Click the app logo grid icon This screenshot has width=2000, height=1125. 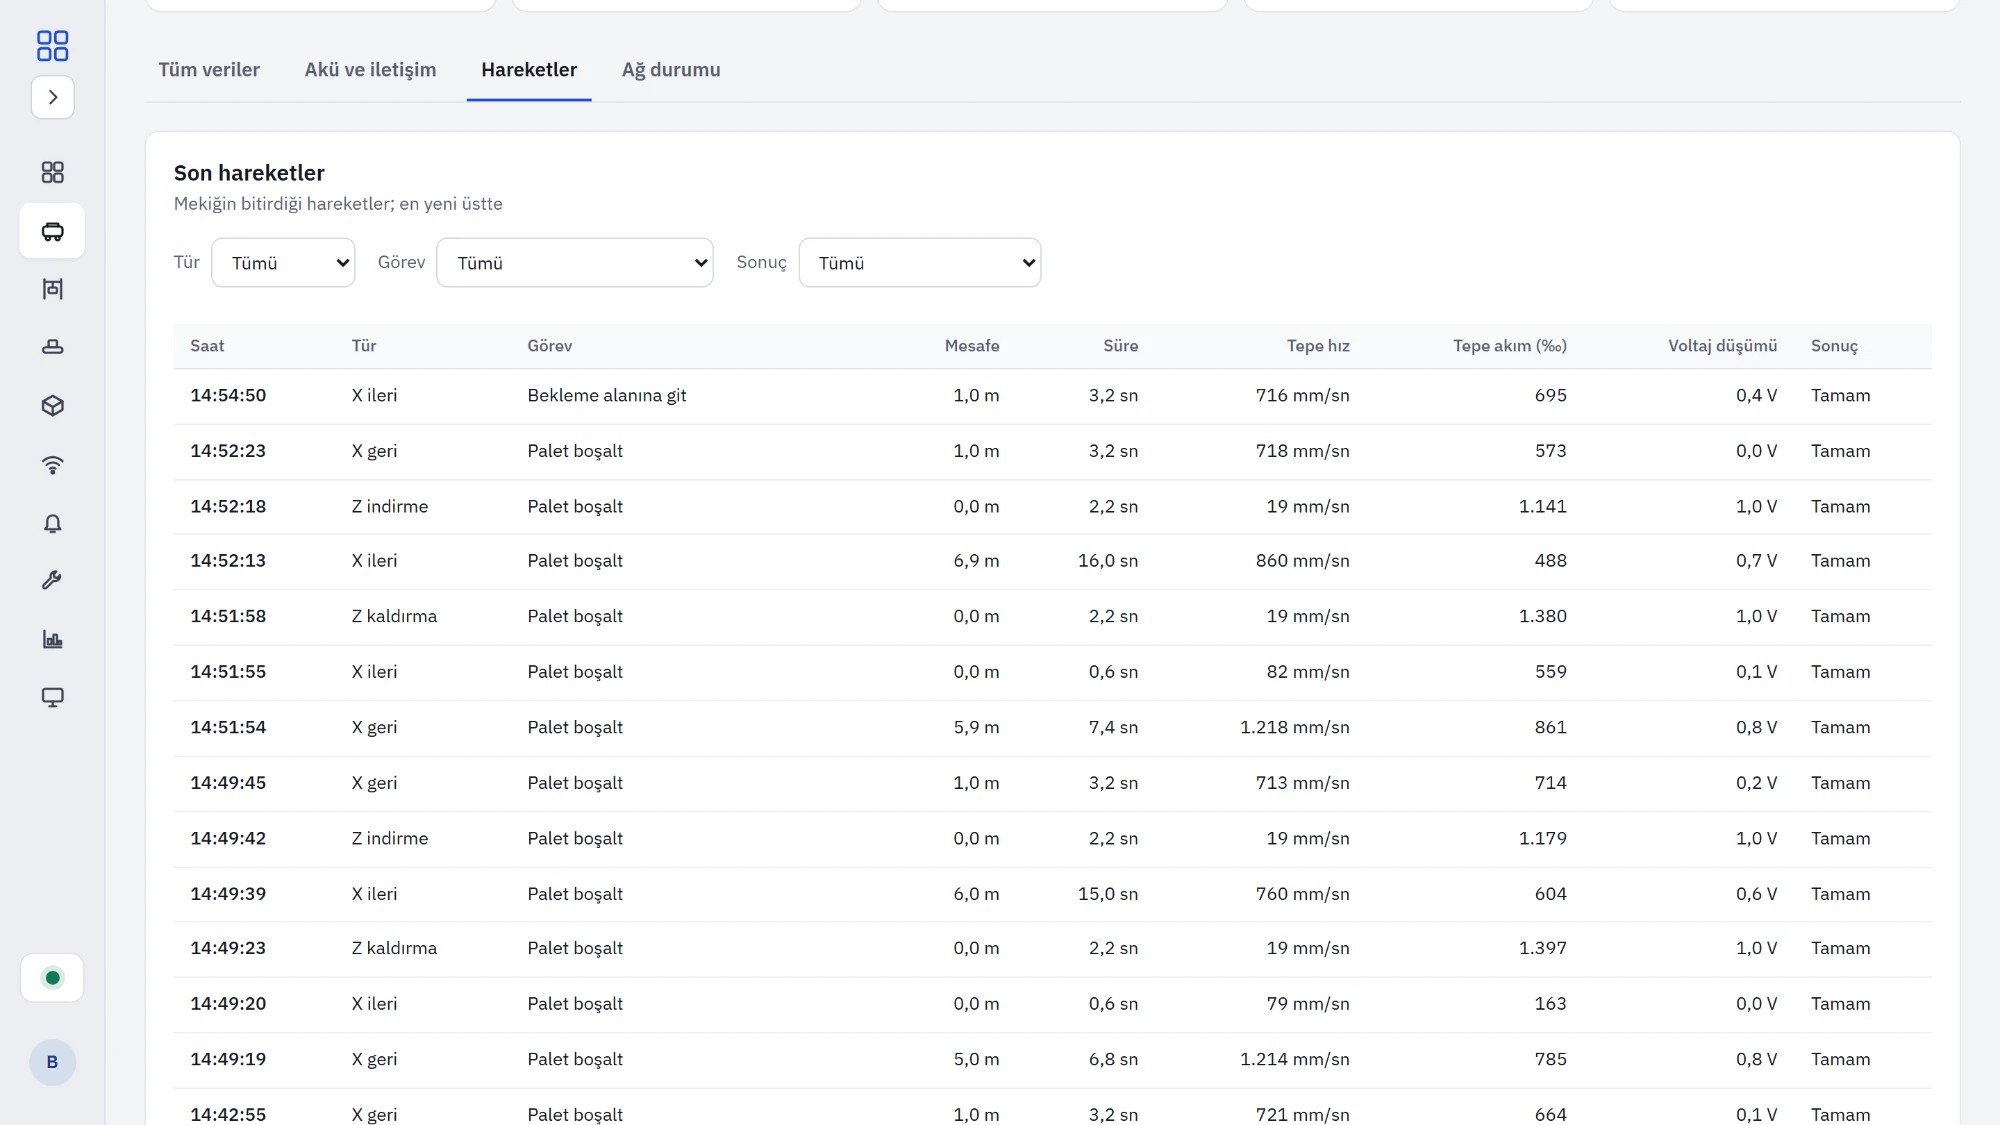[x=52, y=45]
